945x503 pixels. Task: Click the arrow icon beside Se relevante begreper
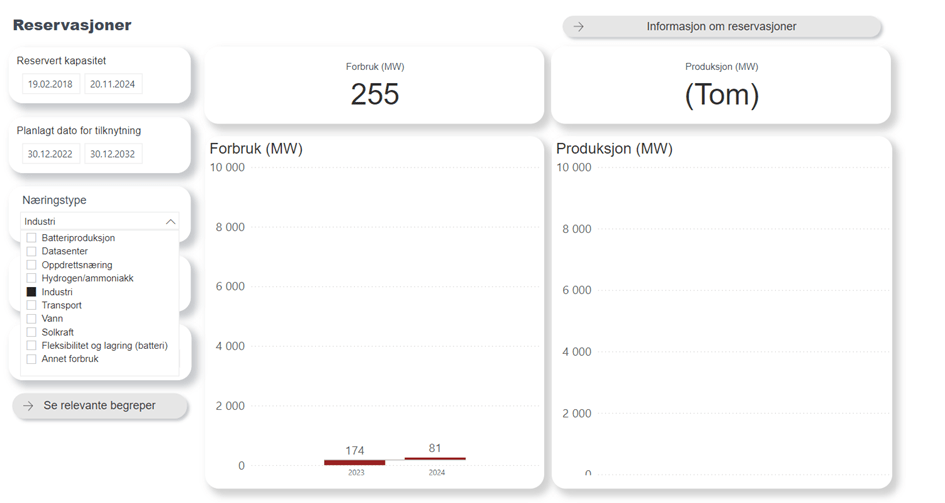(28, 406)
